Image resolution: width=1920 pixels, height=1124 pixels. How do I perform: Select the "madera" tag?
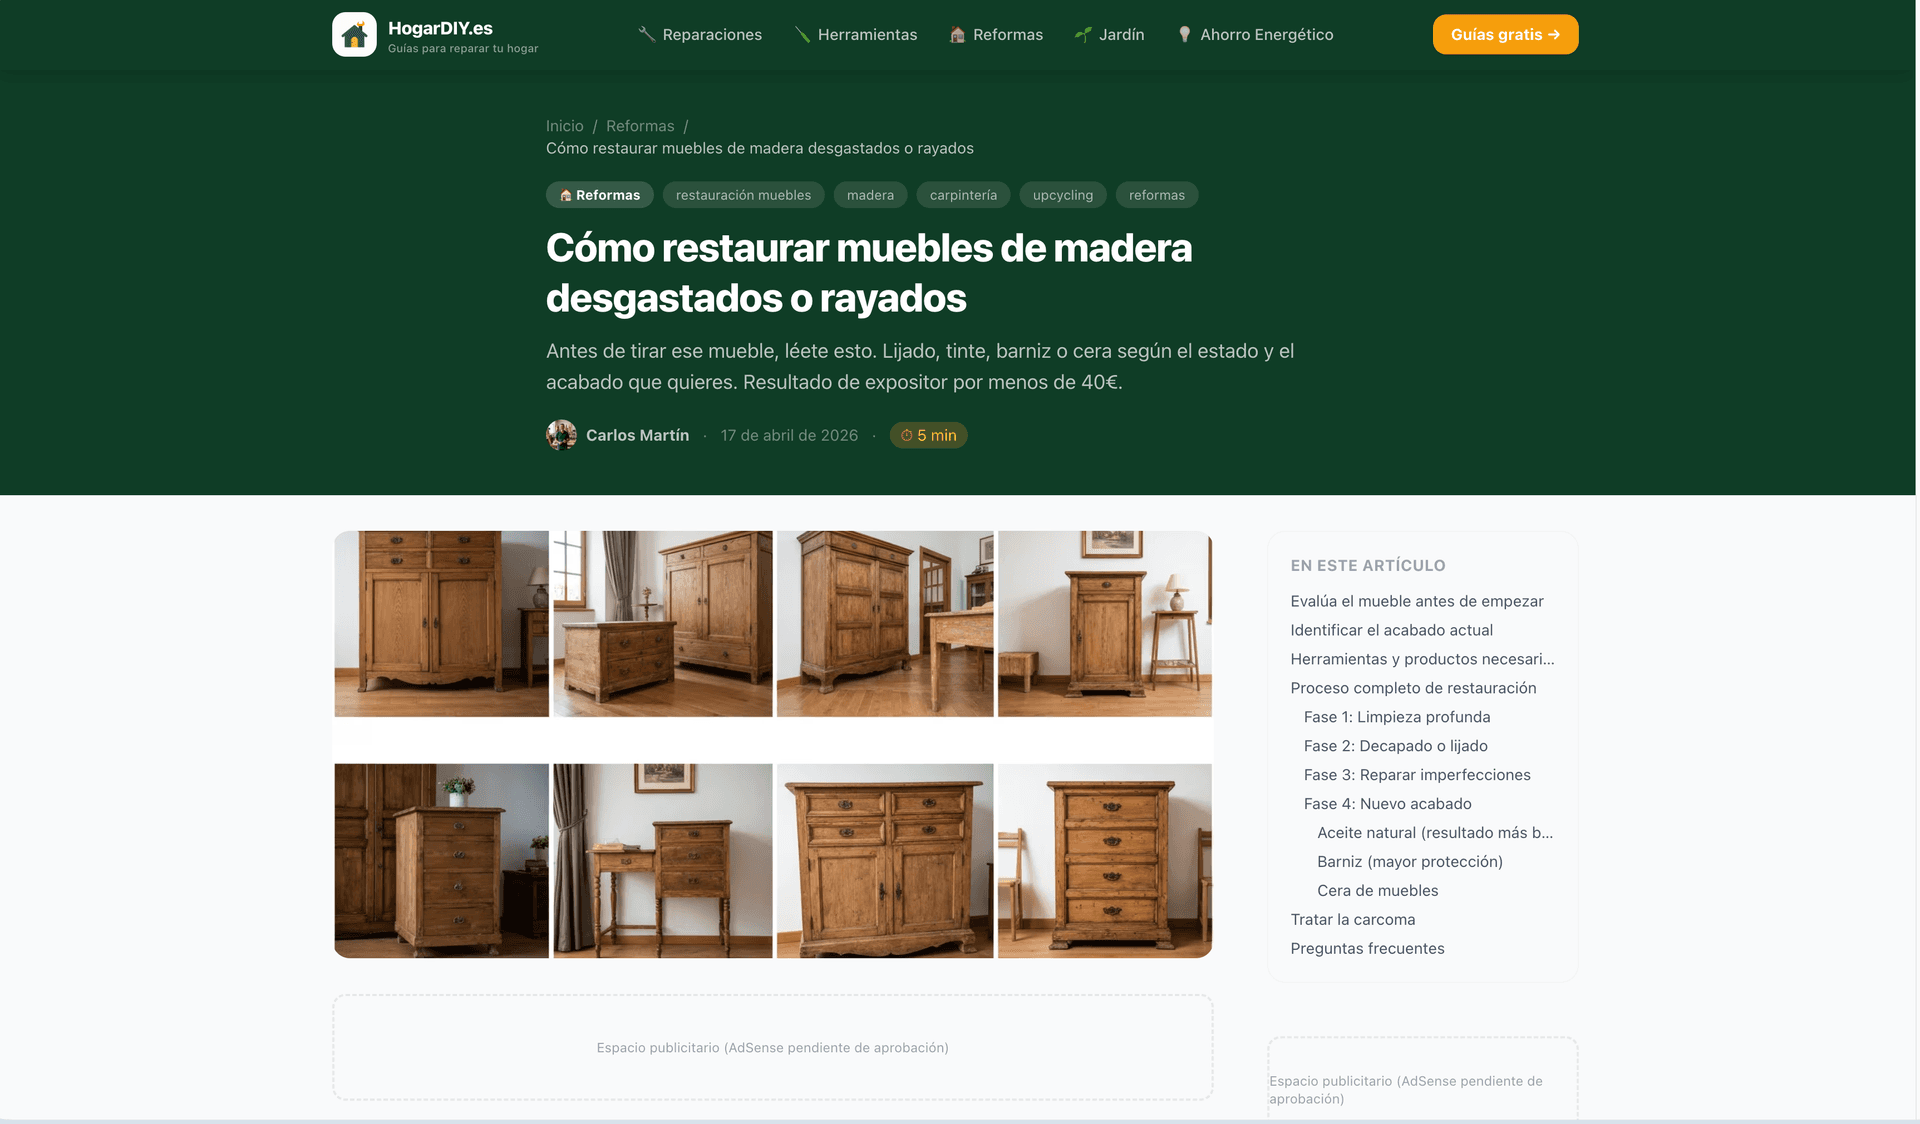tap(870, 195)
